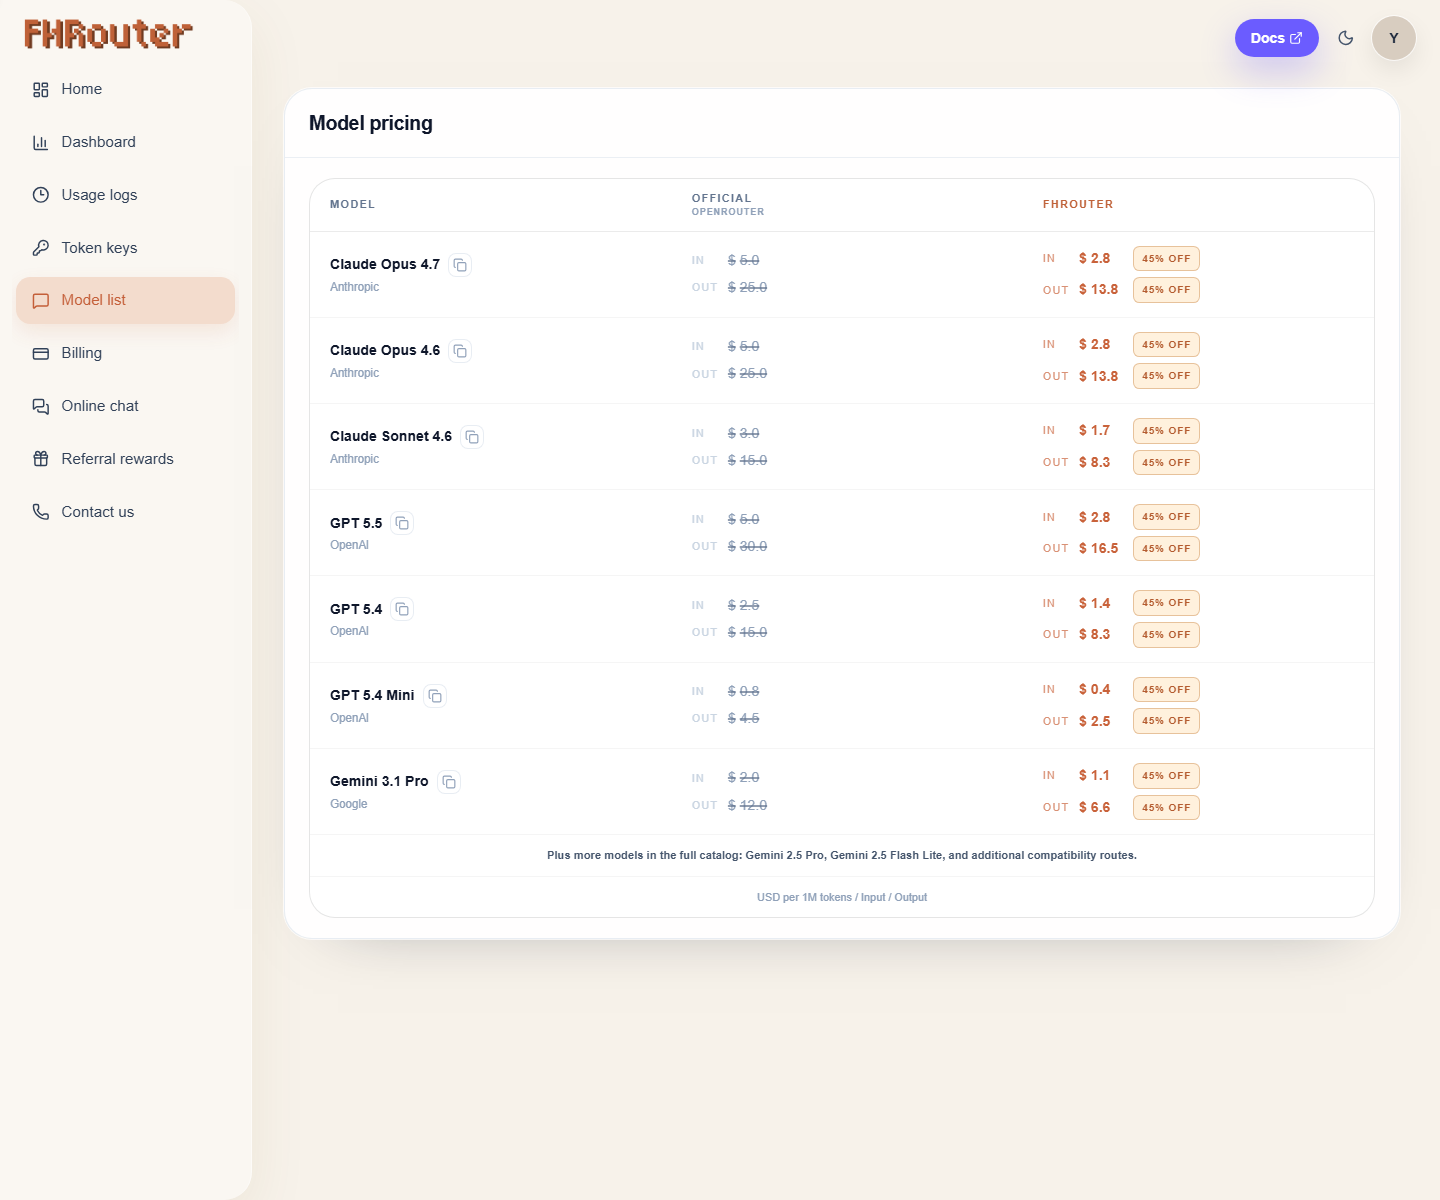Click the $ 6.6 Gemini output price
1440x1200 pixels.
click(1094, 807)
